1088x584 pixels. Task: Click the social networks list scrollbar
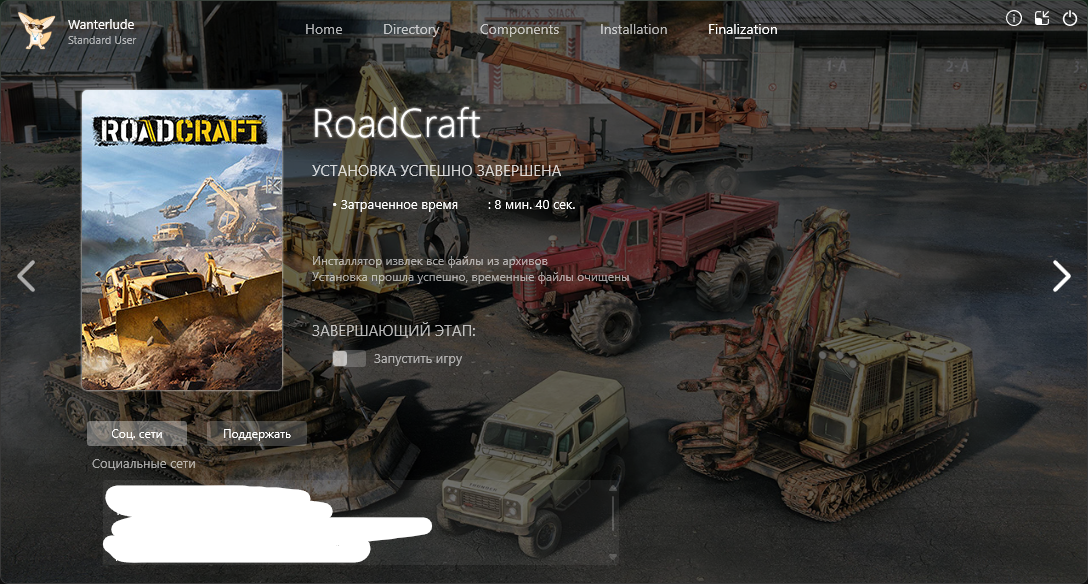(613, 513)
